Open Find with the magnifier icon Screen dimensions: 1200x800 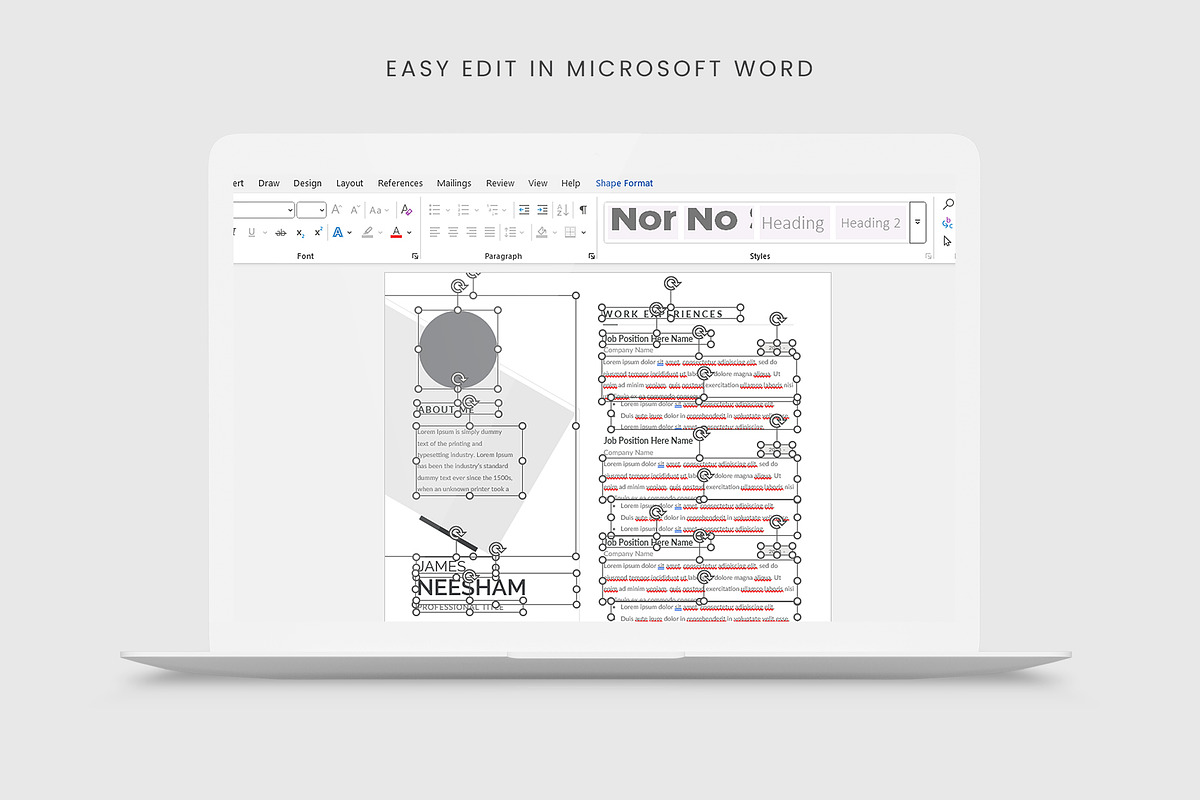(948, 205)
